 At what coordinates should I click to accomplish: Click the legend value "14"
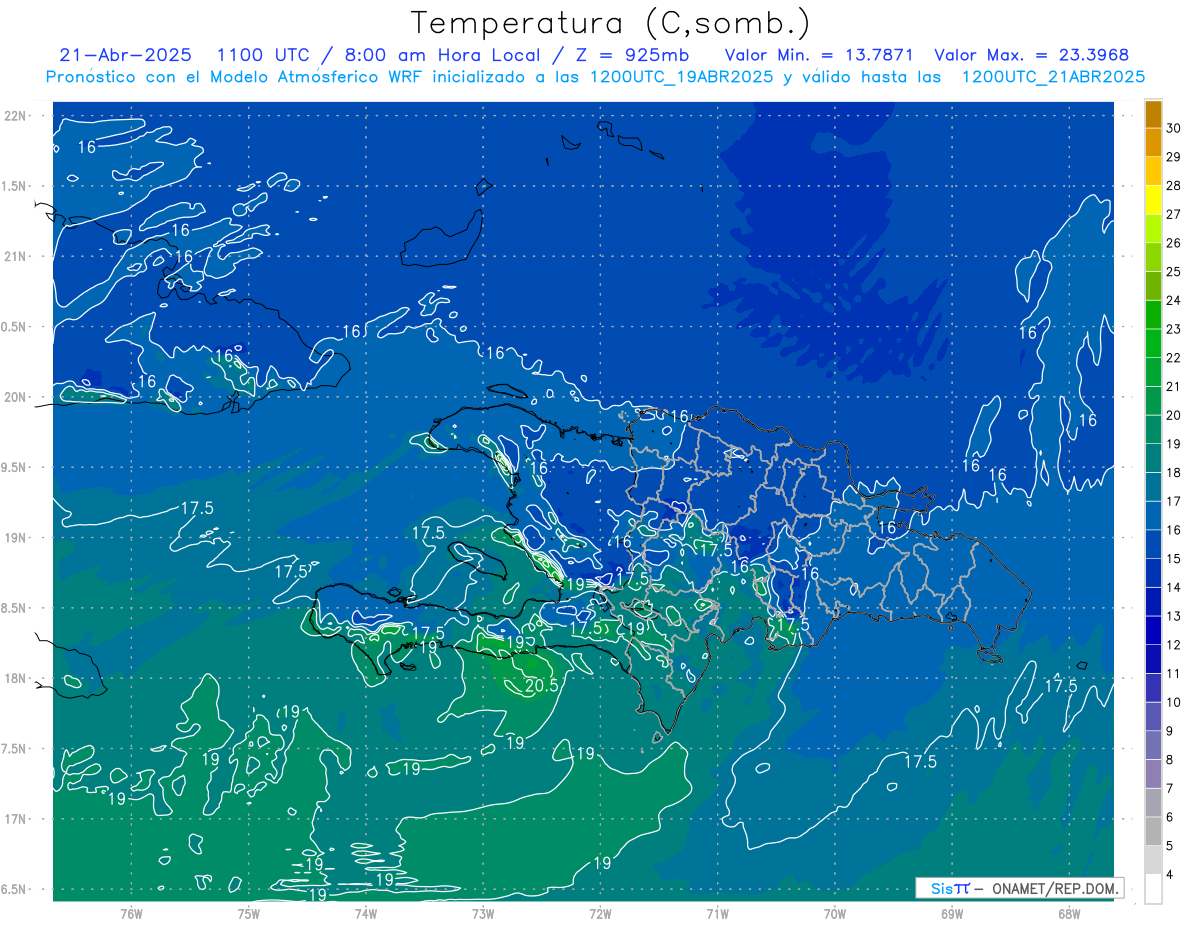click(x=1174, y=587)
